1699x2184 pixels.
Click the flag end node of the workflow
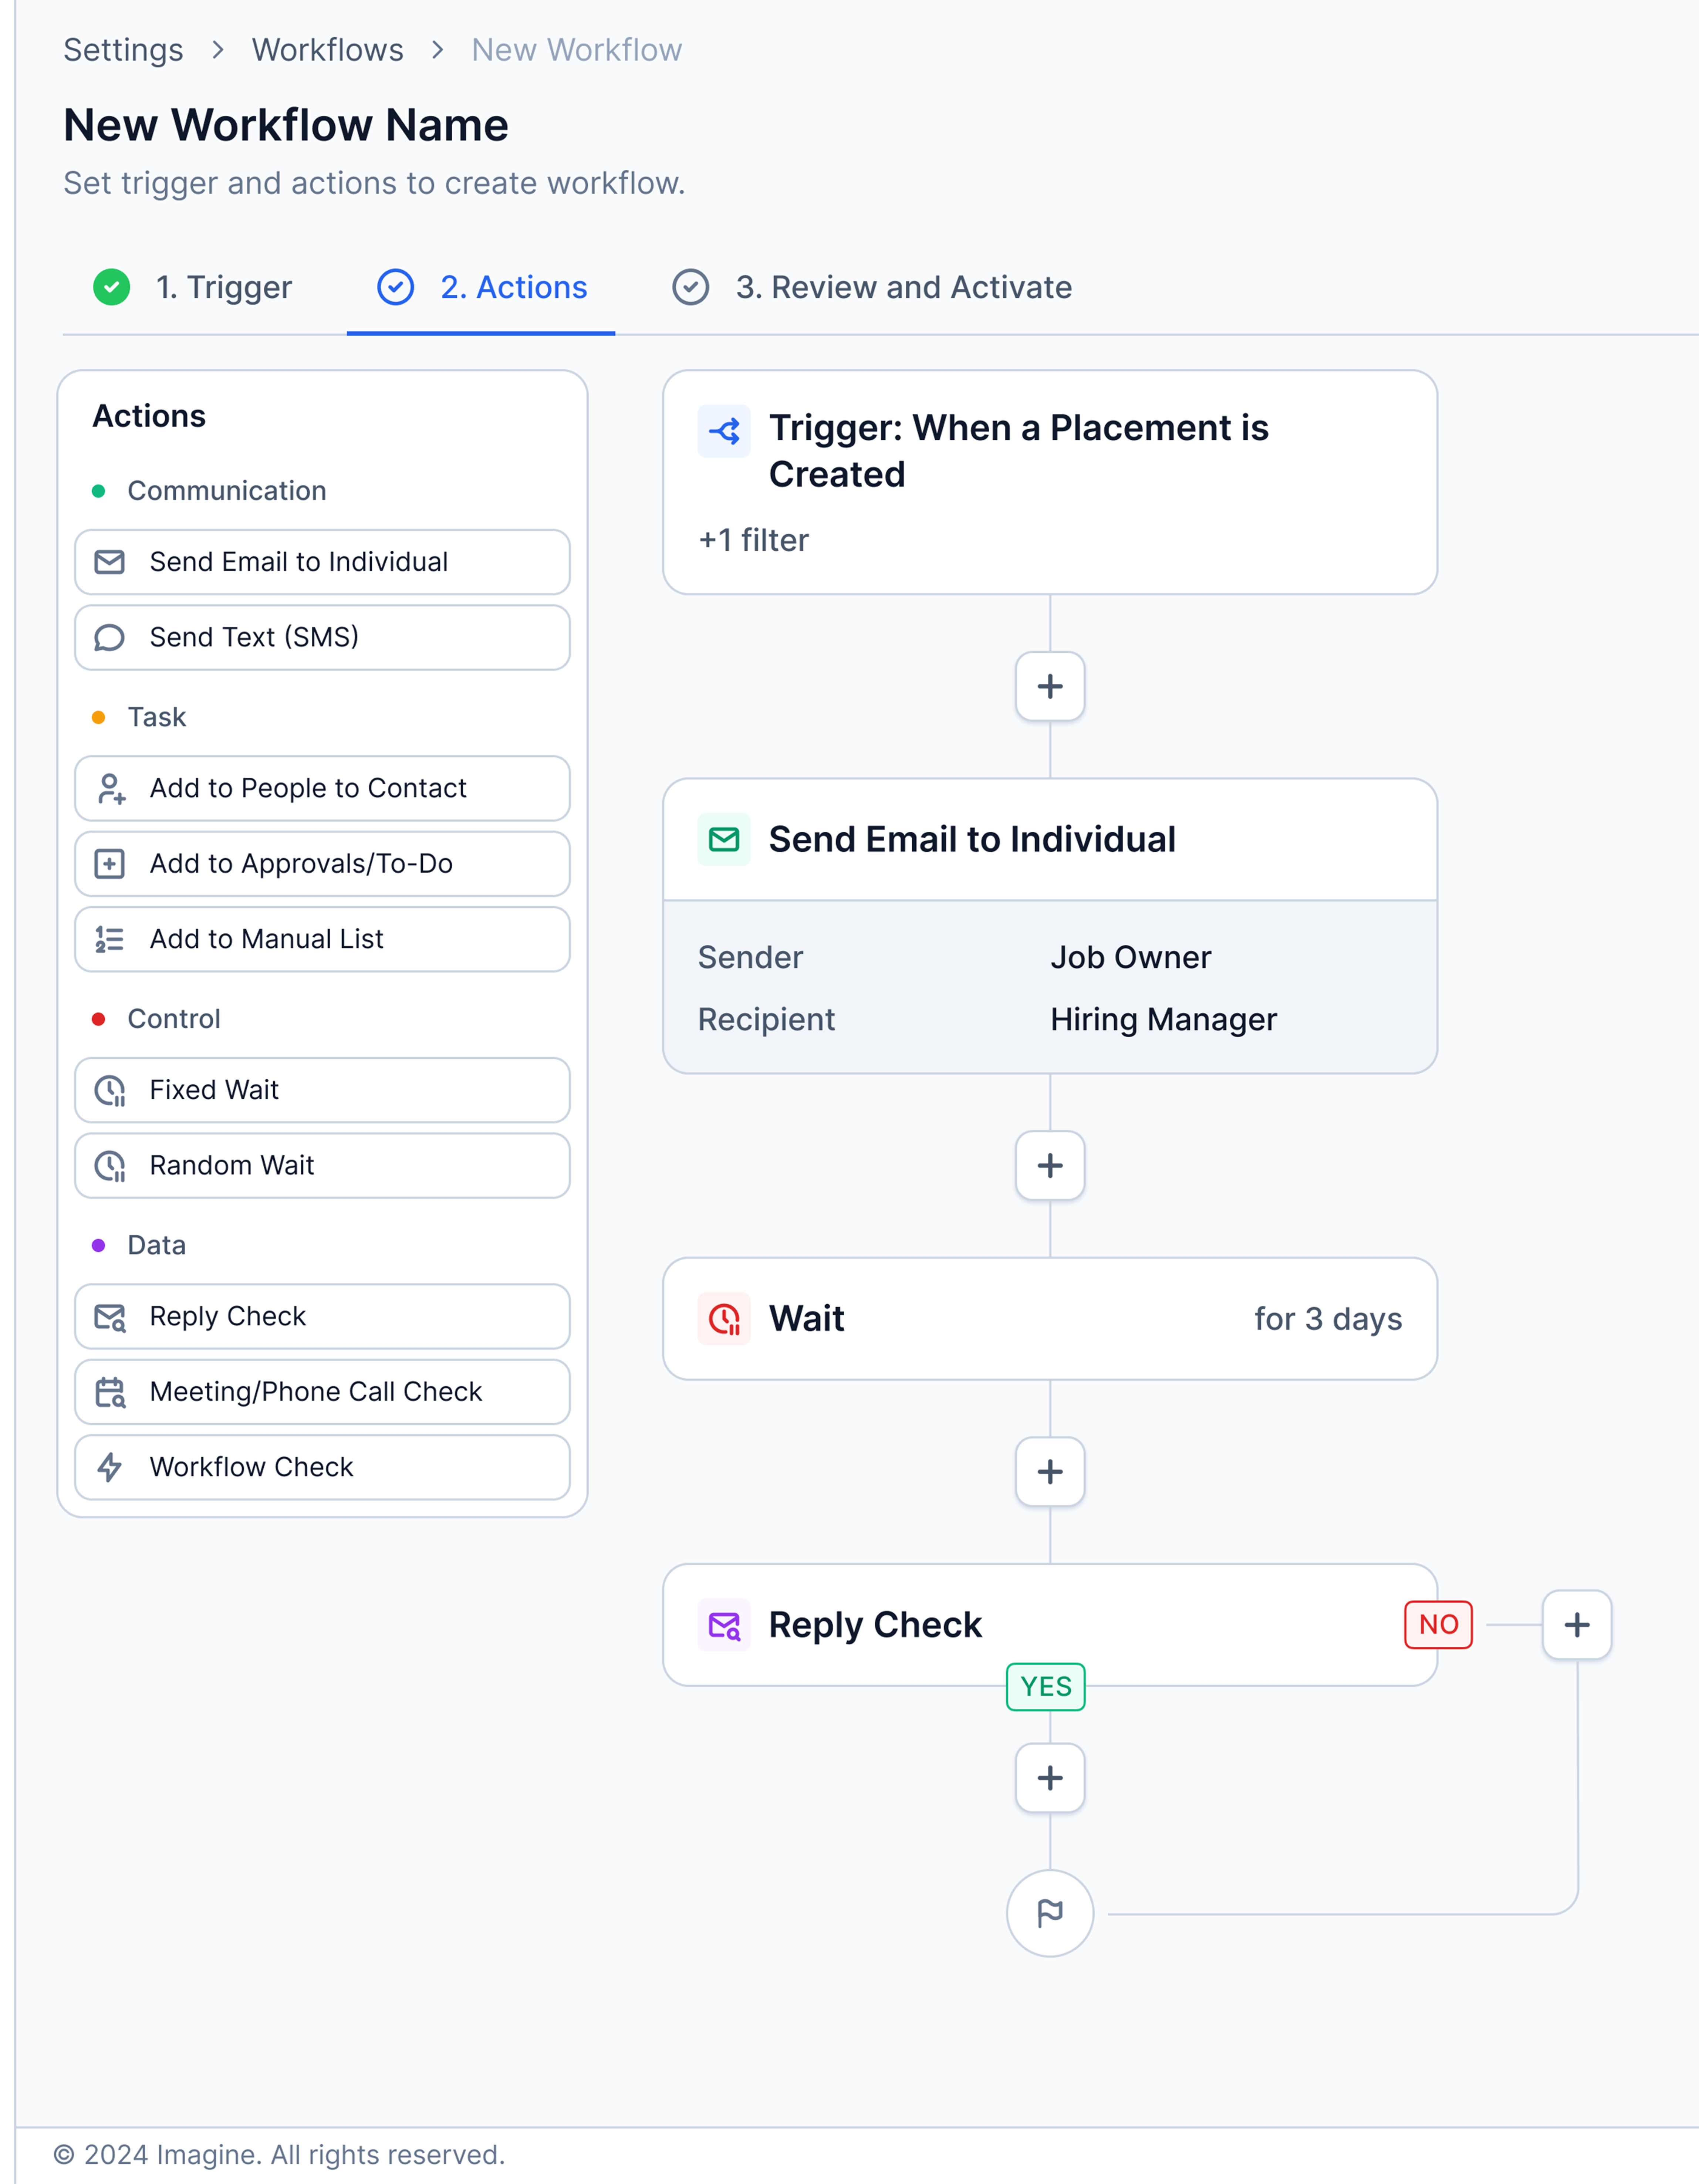(x=1050, y=1913)
